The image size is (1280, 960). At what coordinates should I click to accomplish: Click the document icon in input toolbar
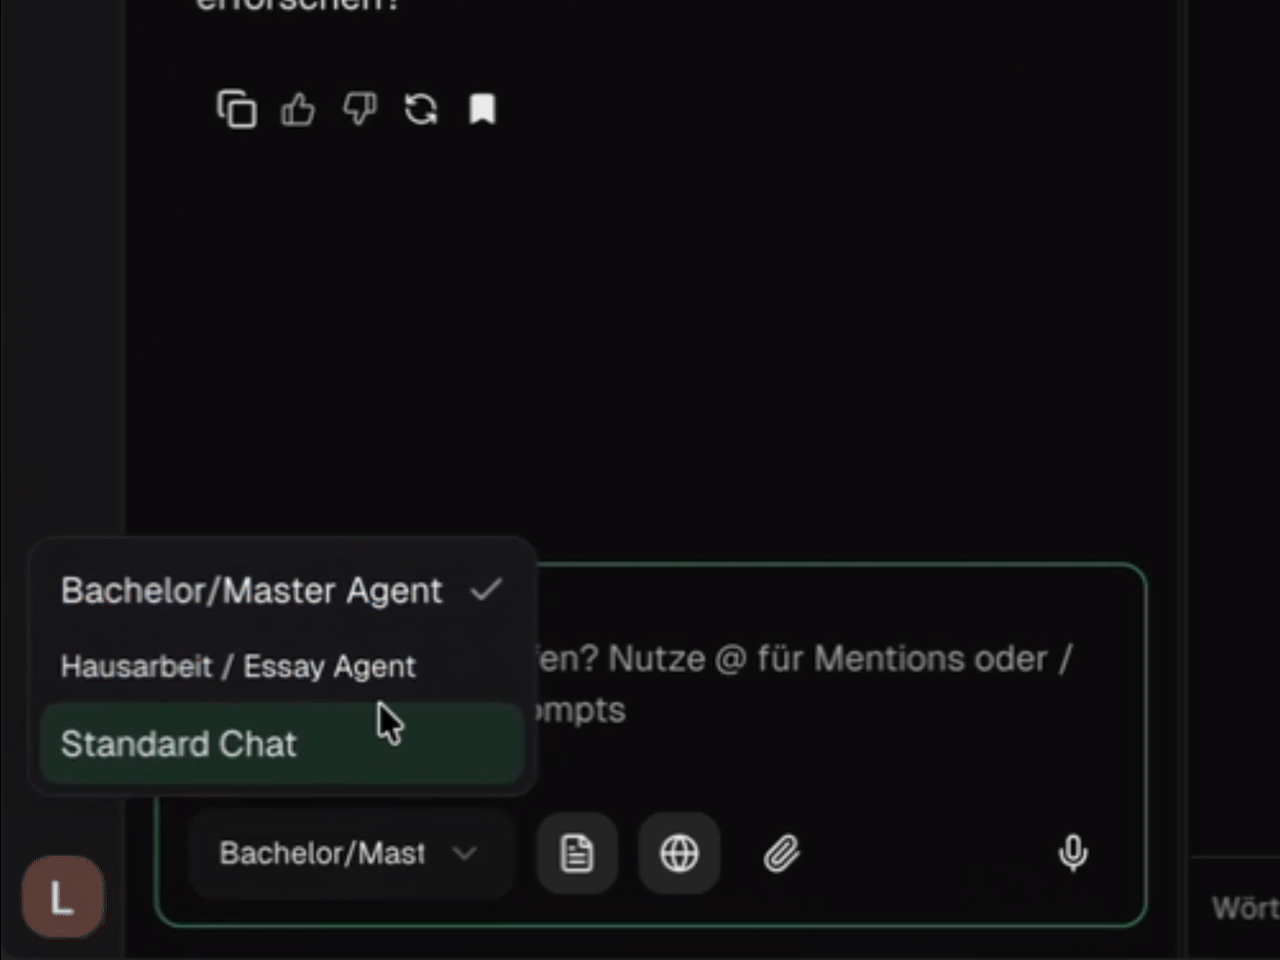(x=577, y=853)
